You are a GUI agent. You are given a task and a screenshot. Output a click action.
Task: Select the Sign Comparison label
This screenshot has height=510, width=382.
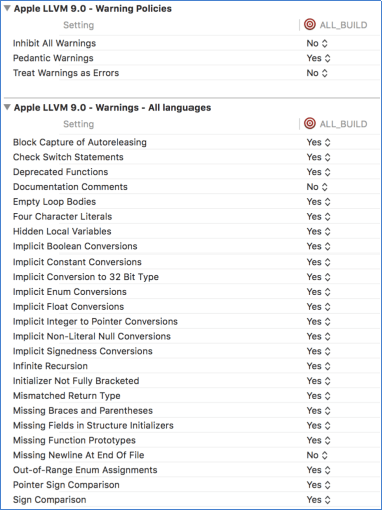pos(49,500)
